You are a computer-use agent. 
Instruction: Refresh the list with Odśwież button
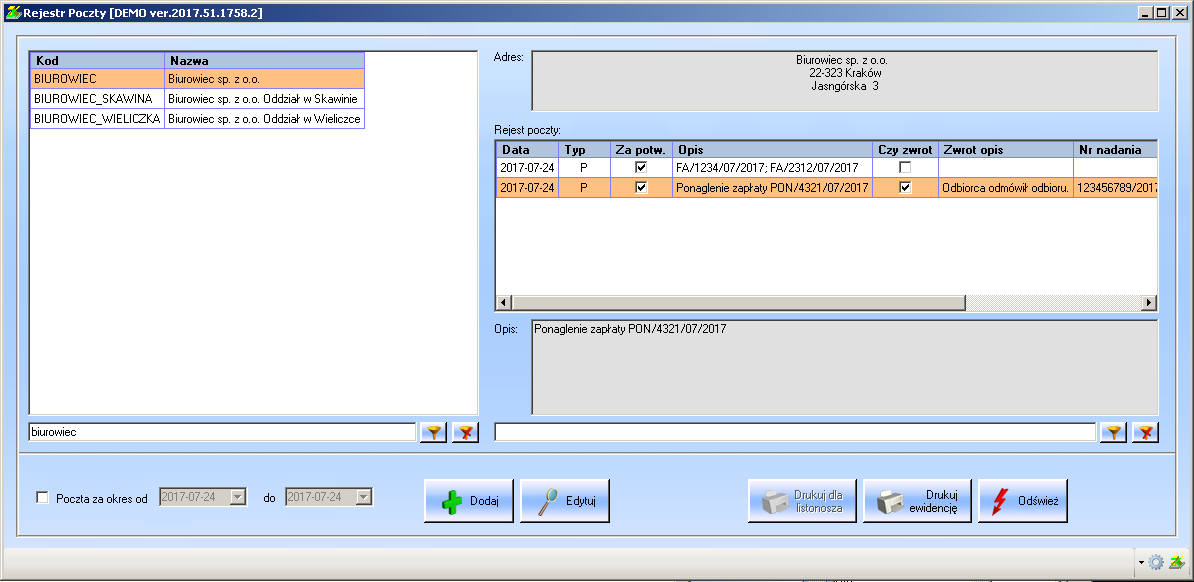[1023, 500]
